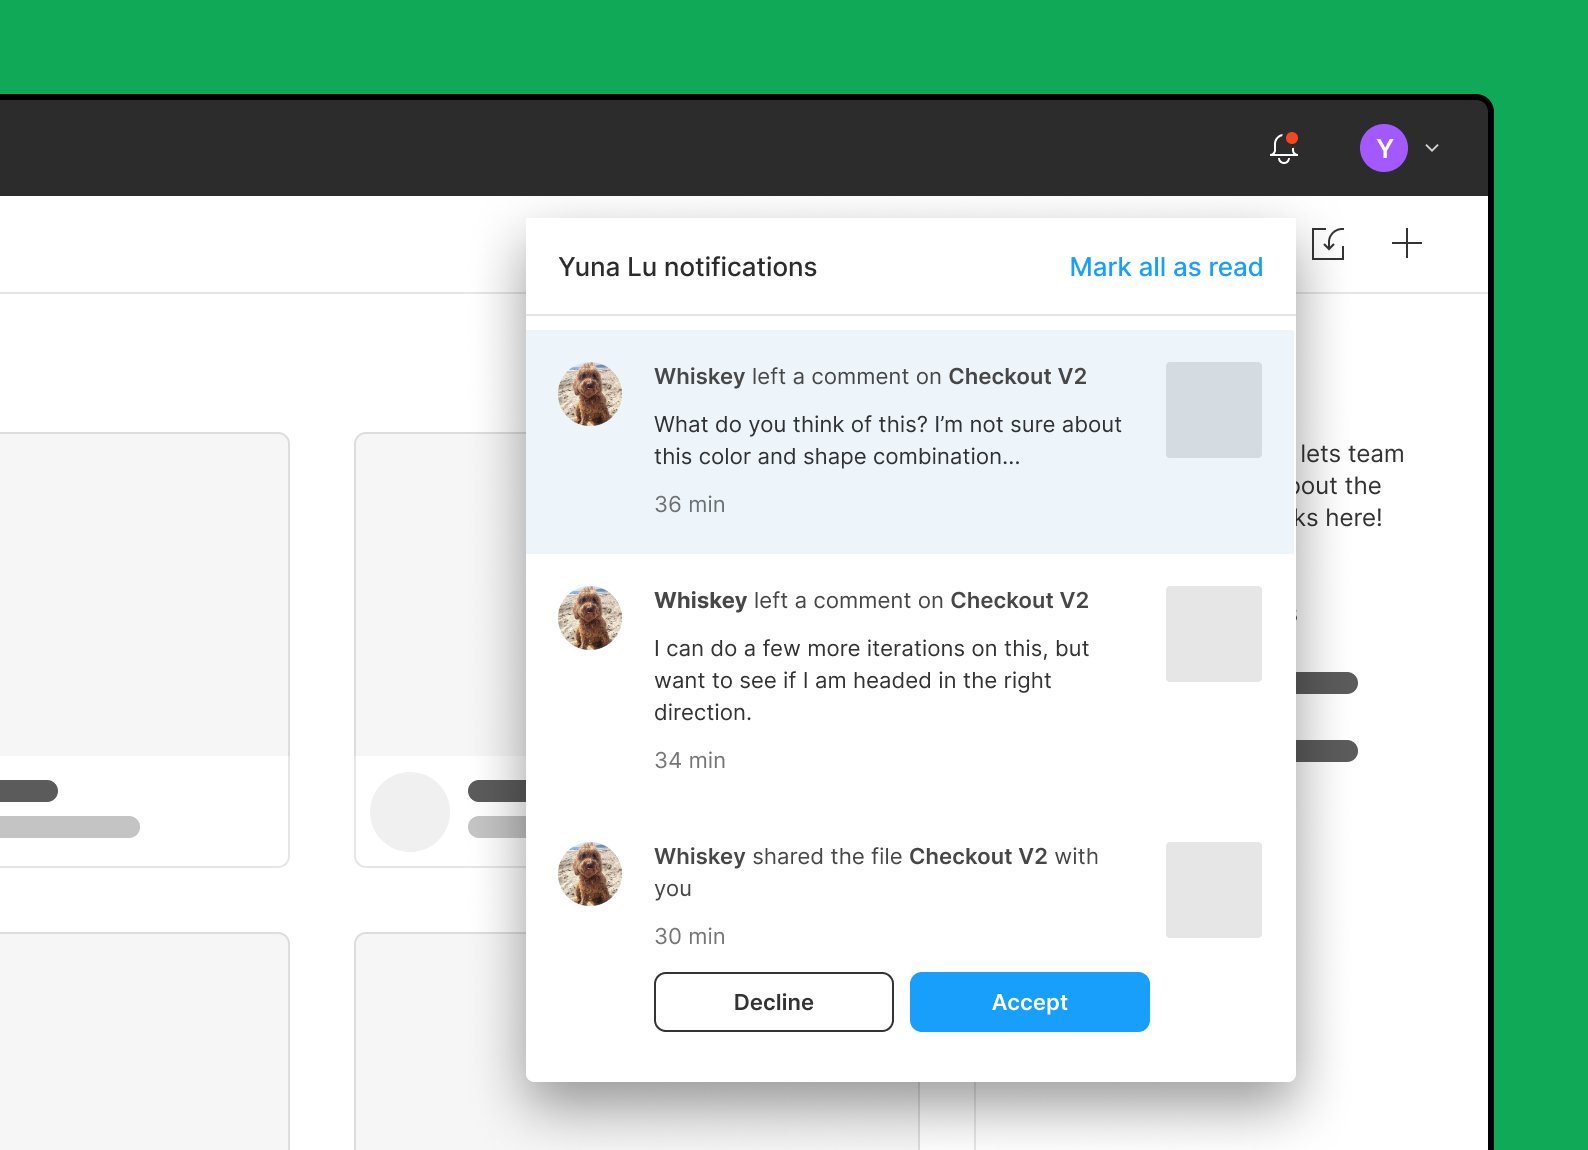Open thumbnail beside the shared file notification
Screen dimensions: 1588x1150
coord(1213,890)
